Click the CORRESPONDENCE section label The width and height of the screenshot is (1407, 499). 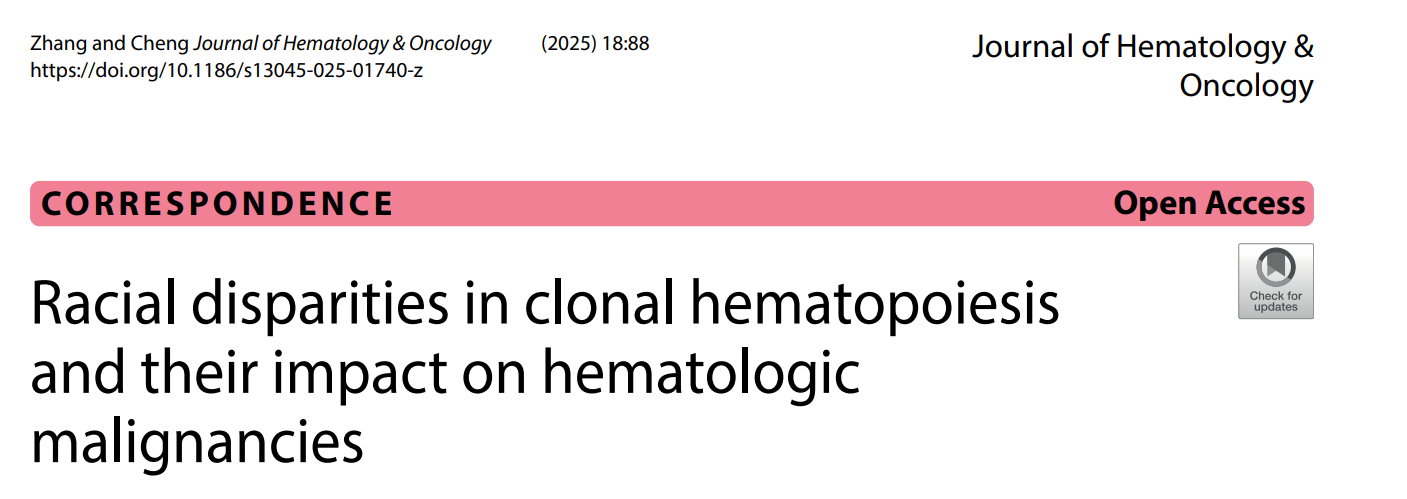217,204
